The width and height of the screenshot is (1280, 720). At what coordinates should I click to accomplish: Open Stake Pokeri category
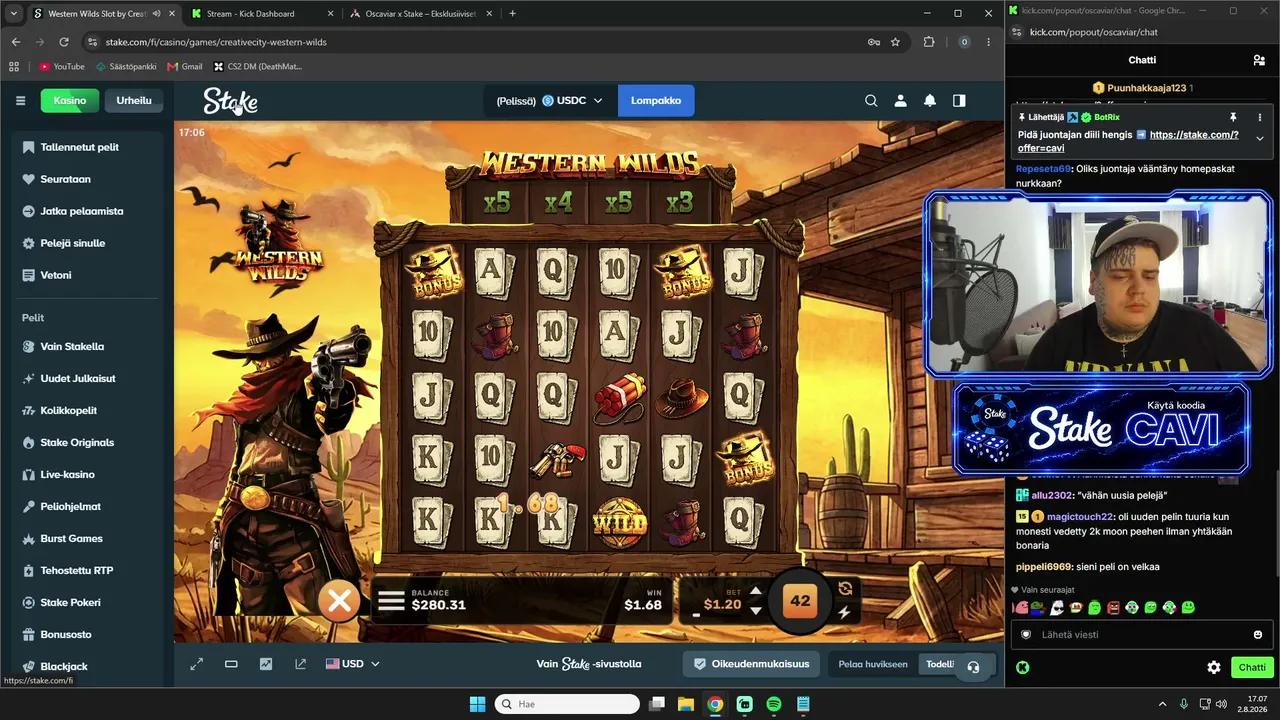tap(88, 602)
